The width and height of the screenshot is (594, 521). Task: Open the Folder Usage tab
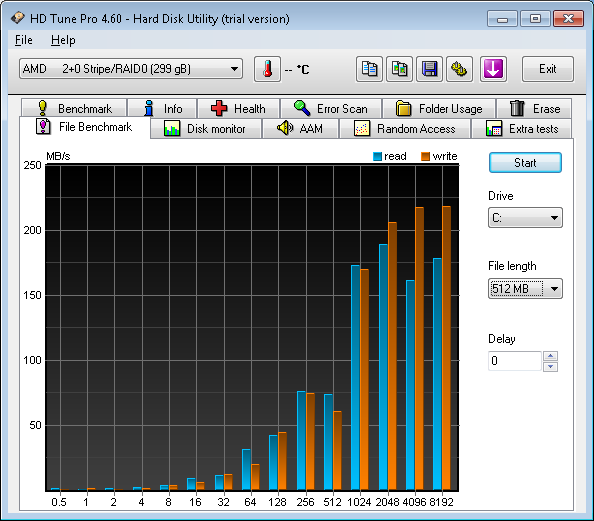(x=439, y=108)
